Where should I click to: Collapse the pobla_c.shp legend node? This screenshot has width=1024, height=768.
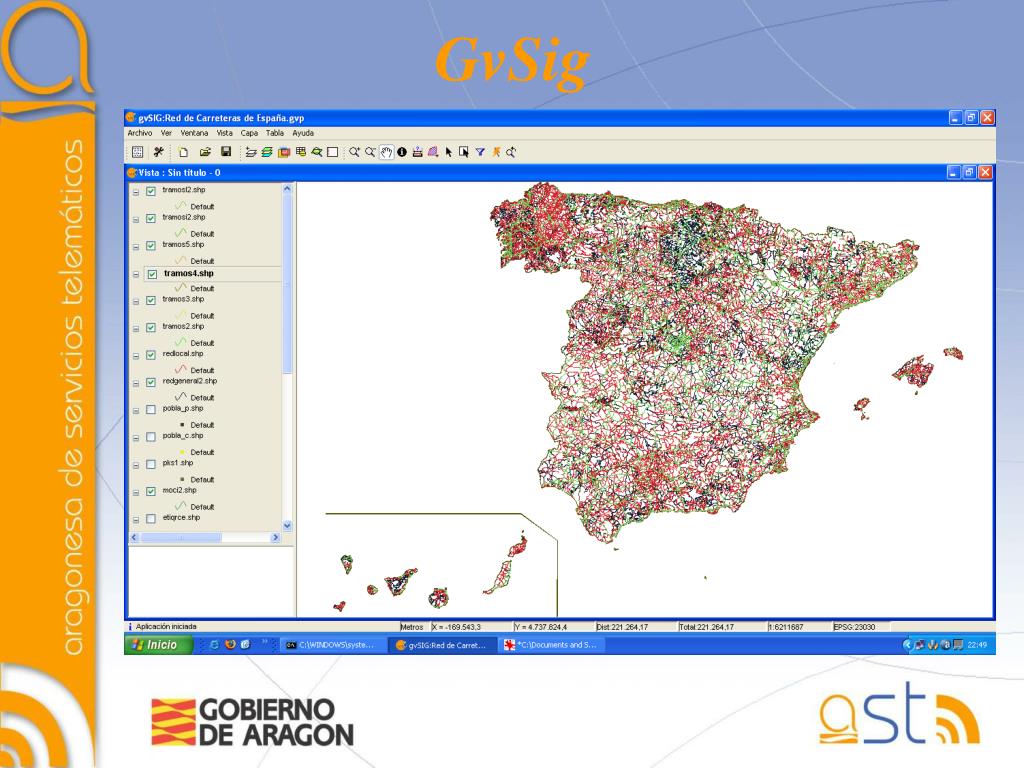pos(136,438)
